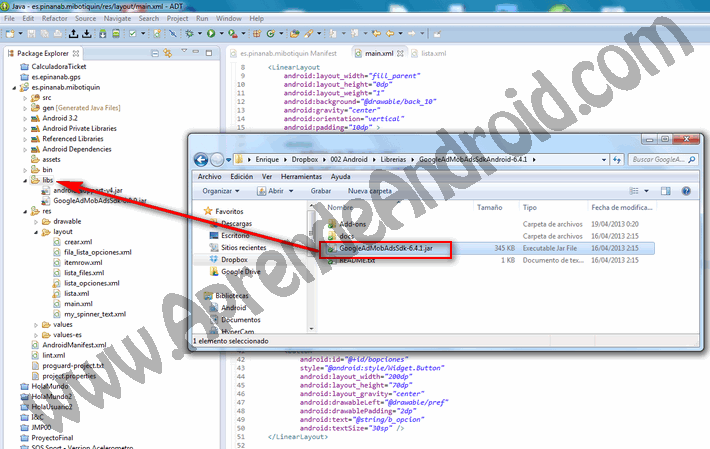Open Archivo menu in Explorer window
The image size is (710, 449).
[210, 177]
